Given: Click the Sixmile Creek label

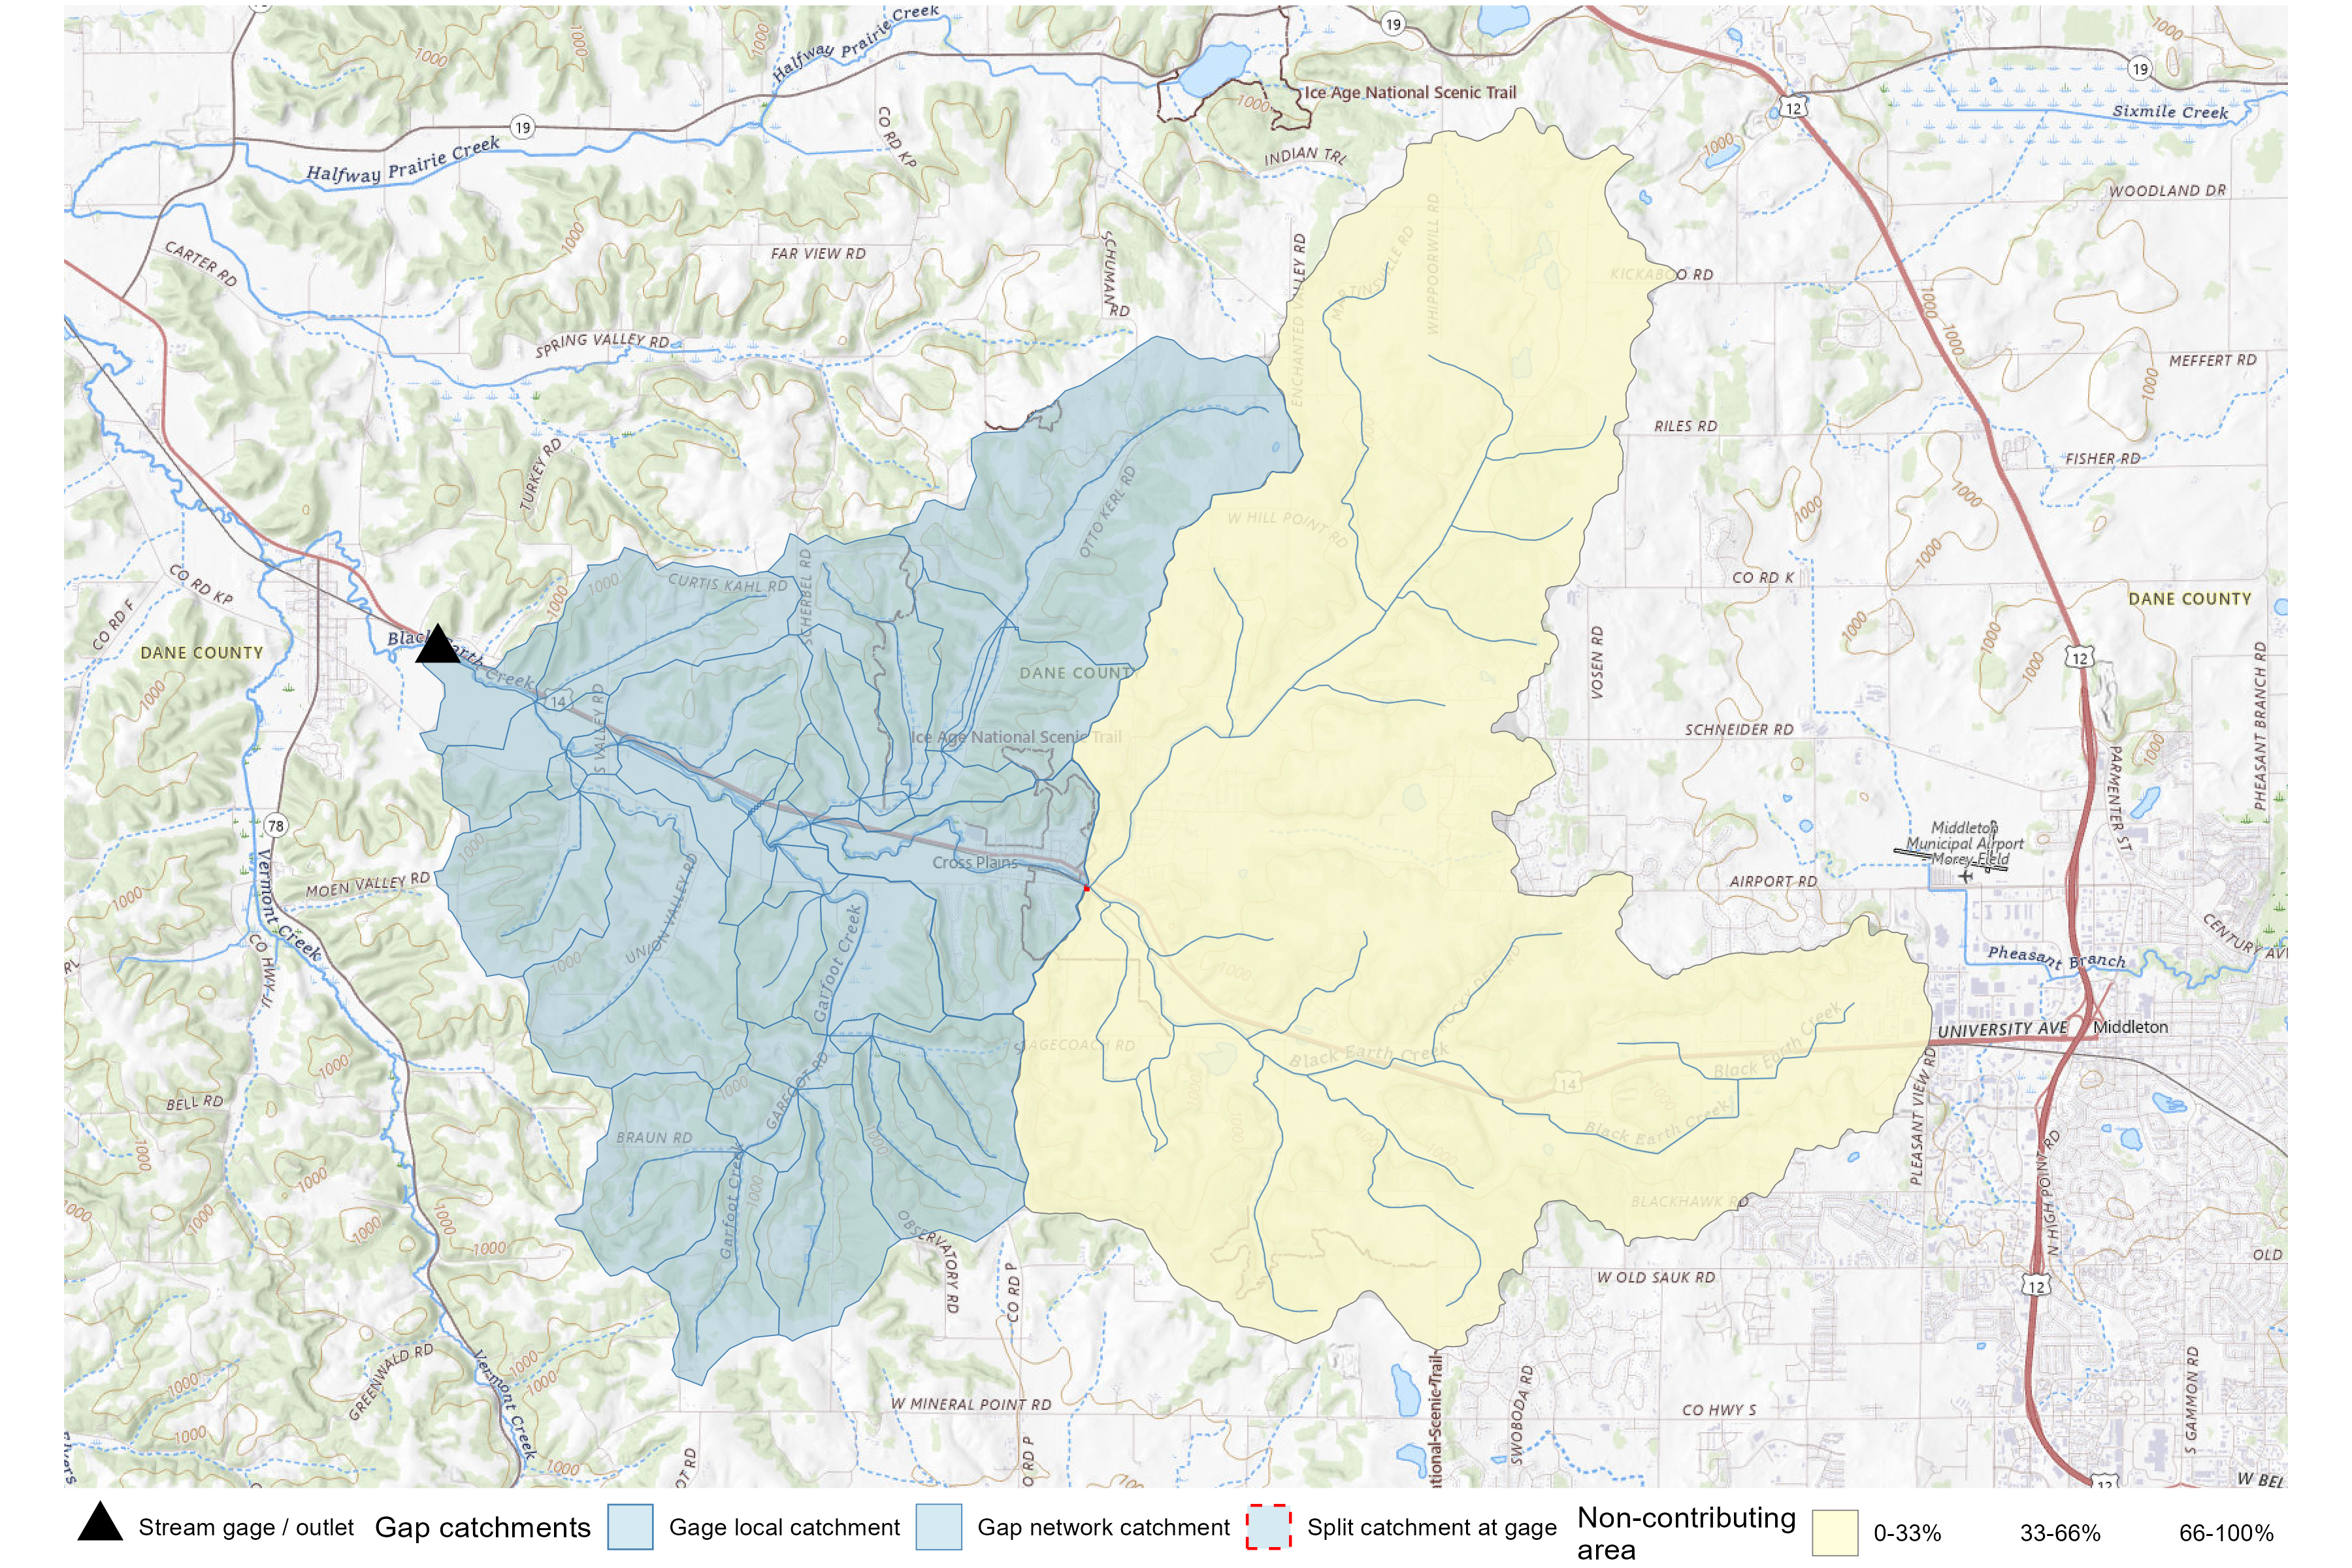Looking at the screenshot, I should (x=2170, y=112).
